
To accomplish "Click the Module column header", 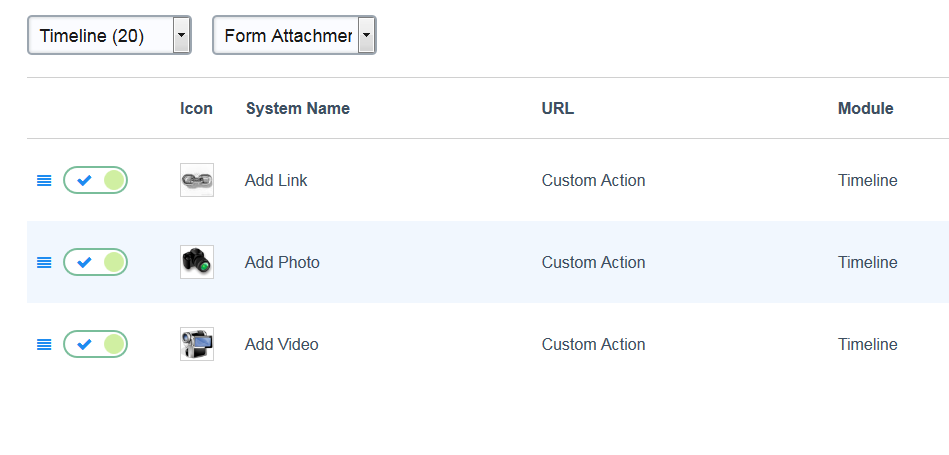I will tap(865, 108).
